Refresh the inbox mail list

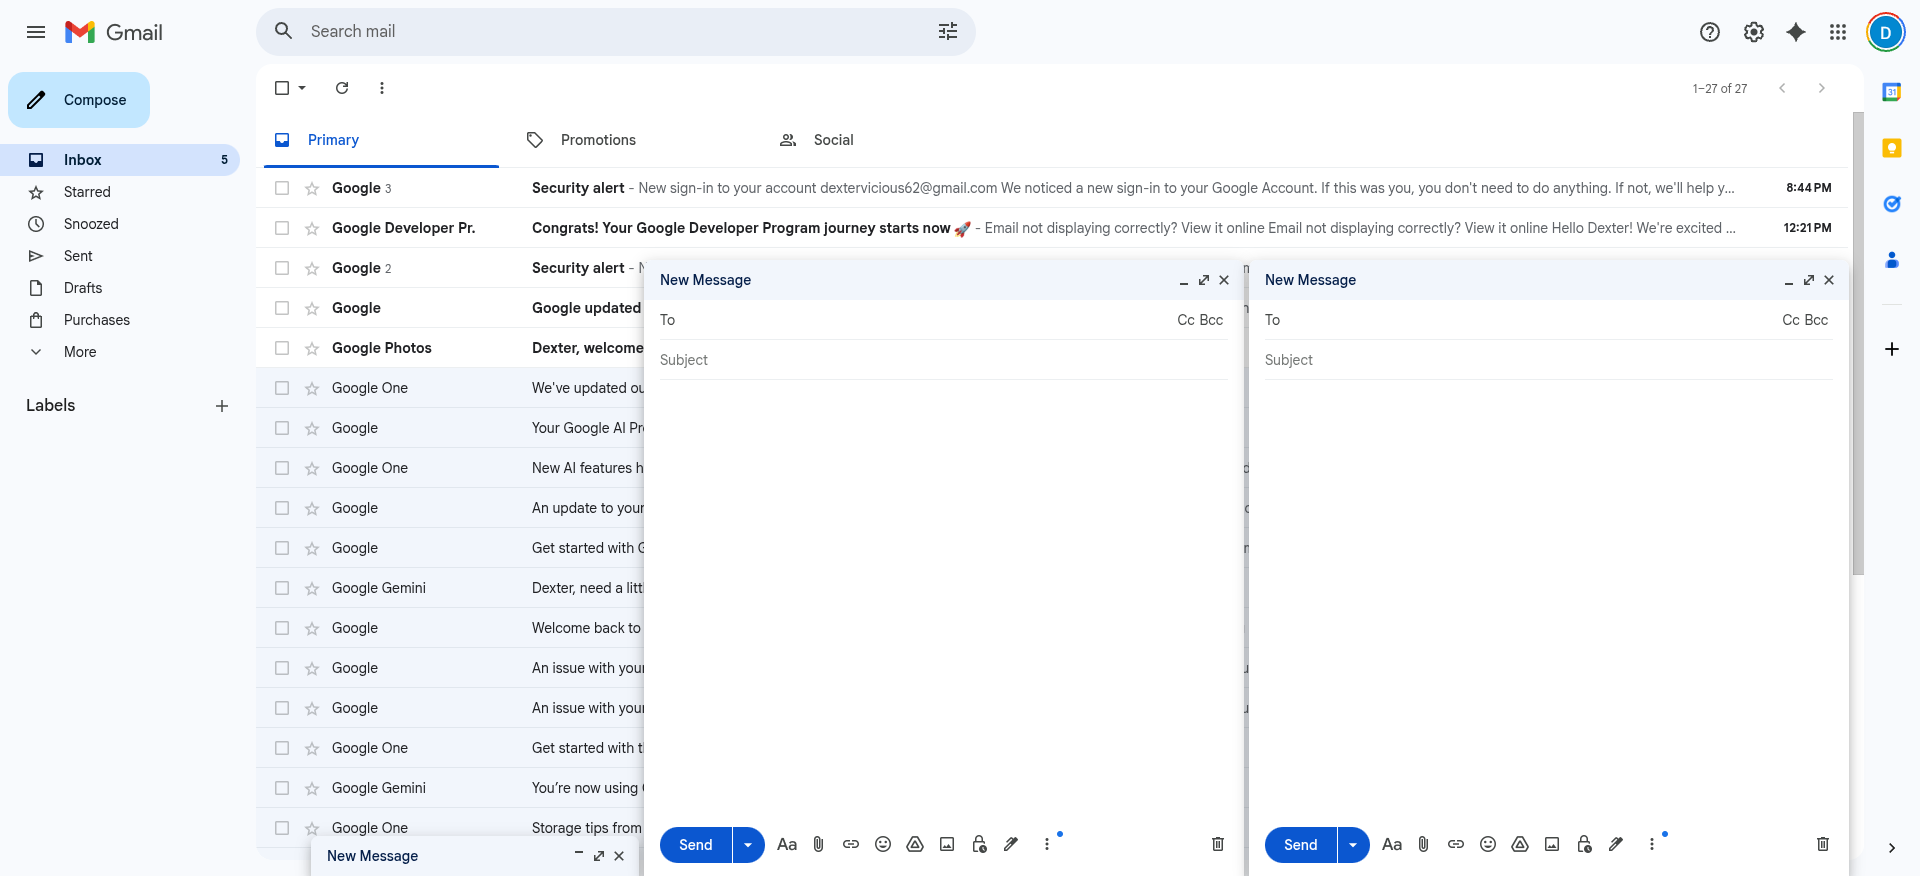[x=342, y=88]
